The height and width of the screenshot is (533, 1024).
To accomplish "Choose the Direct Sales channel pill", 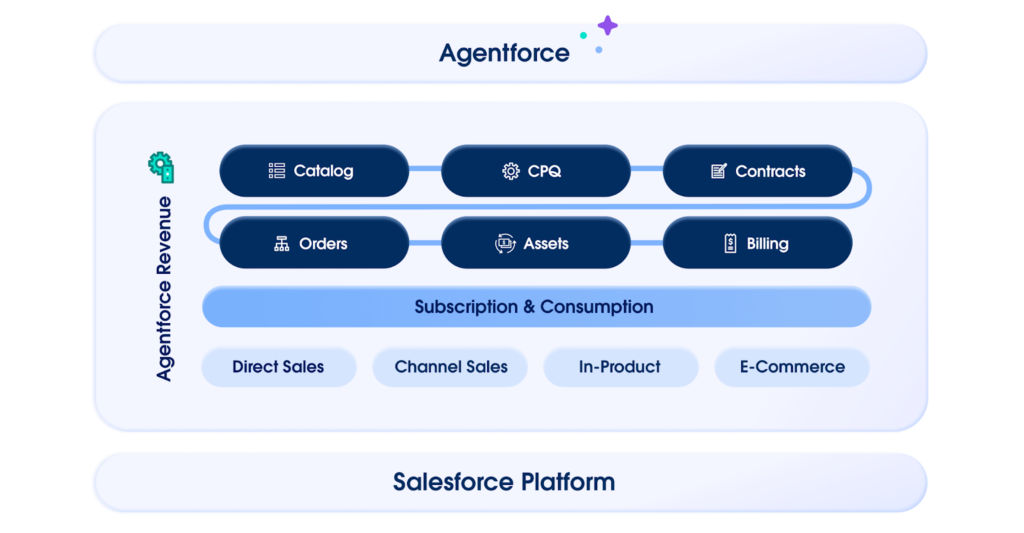I will click(278, 367).
